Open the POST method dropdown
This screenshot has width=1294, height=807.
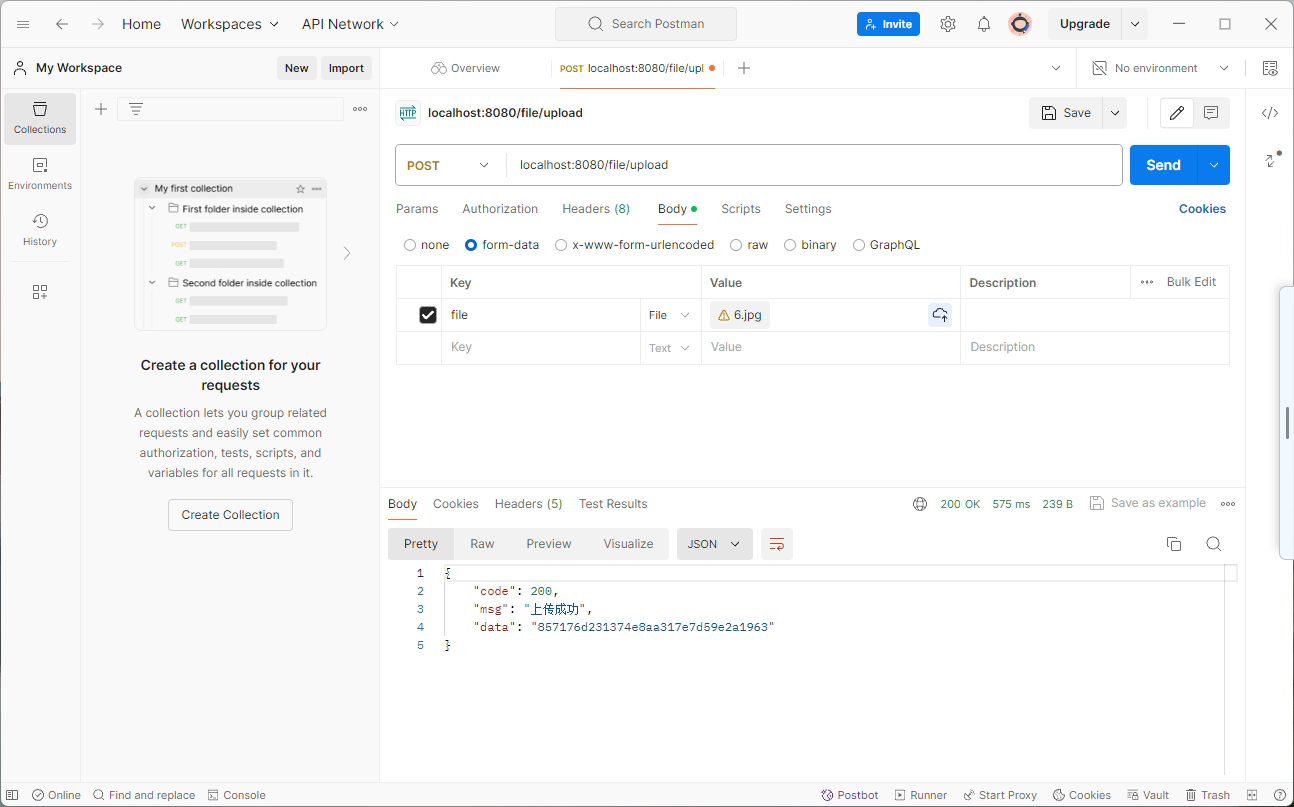450,165
